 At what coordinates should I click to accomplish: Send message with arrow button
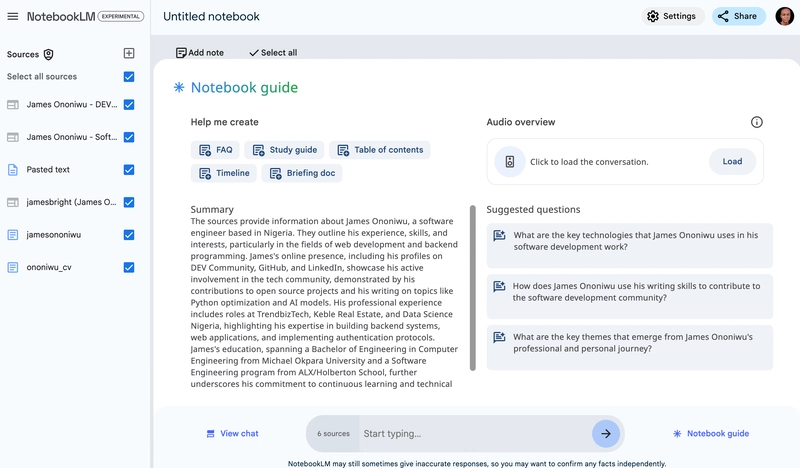[606, 434]
